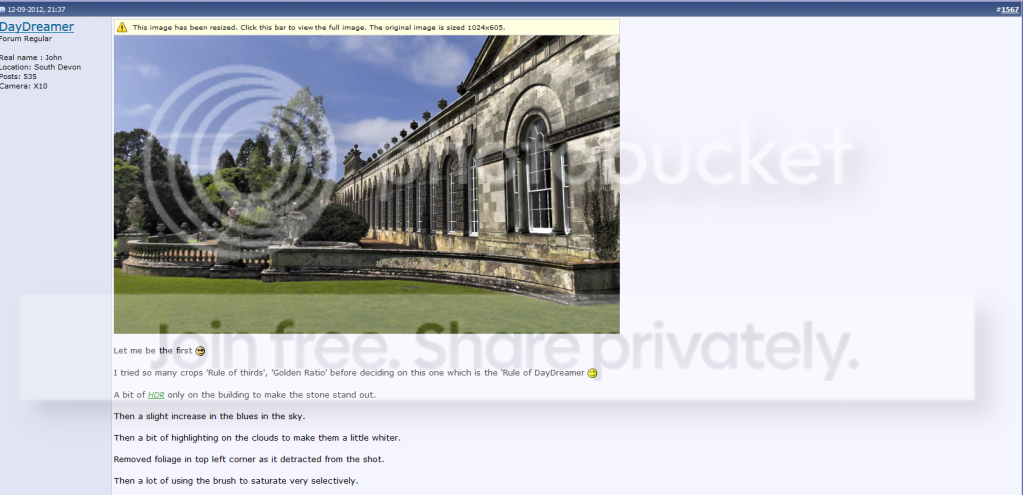Open the resized building photo
This screenshot has width=1024, height=495.
366,185
